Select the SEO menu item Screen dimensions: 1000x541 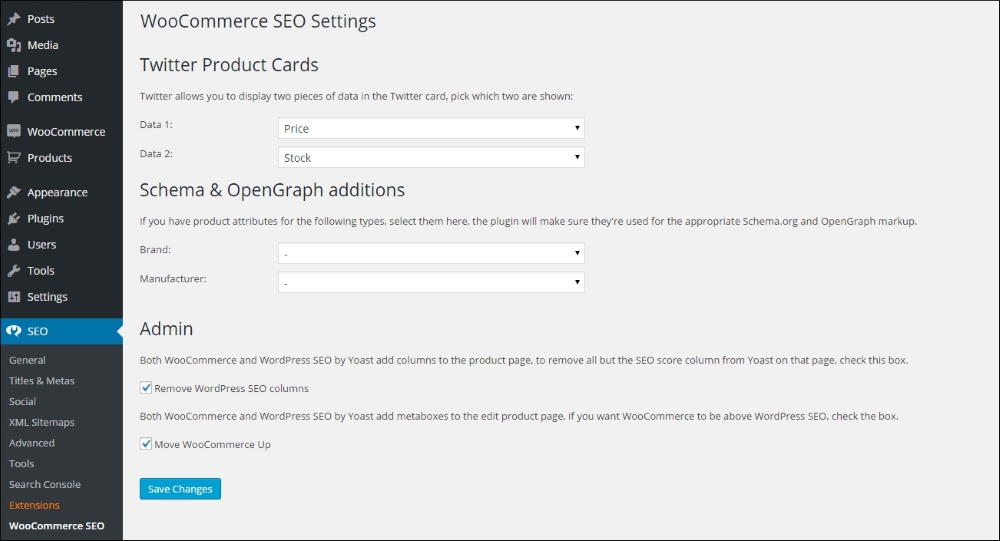61,331
